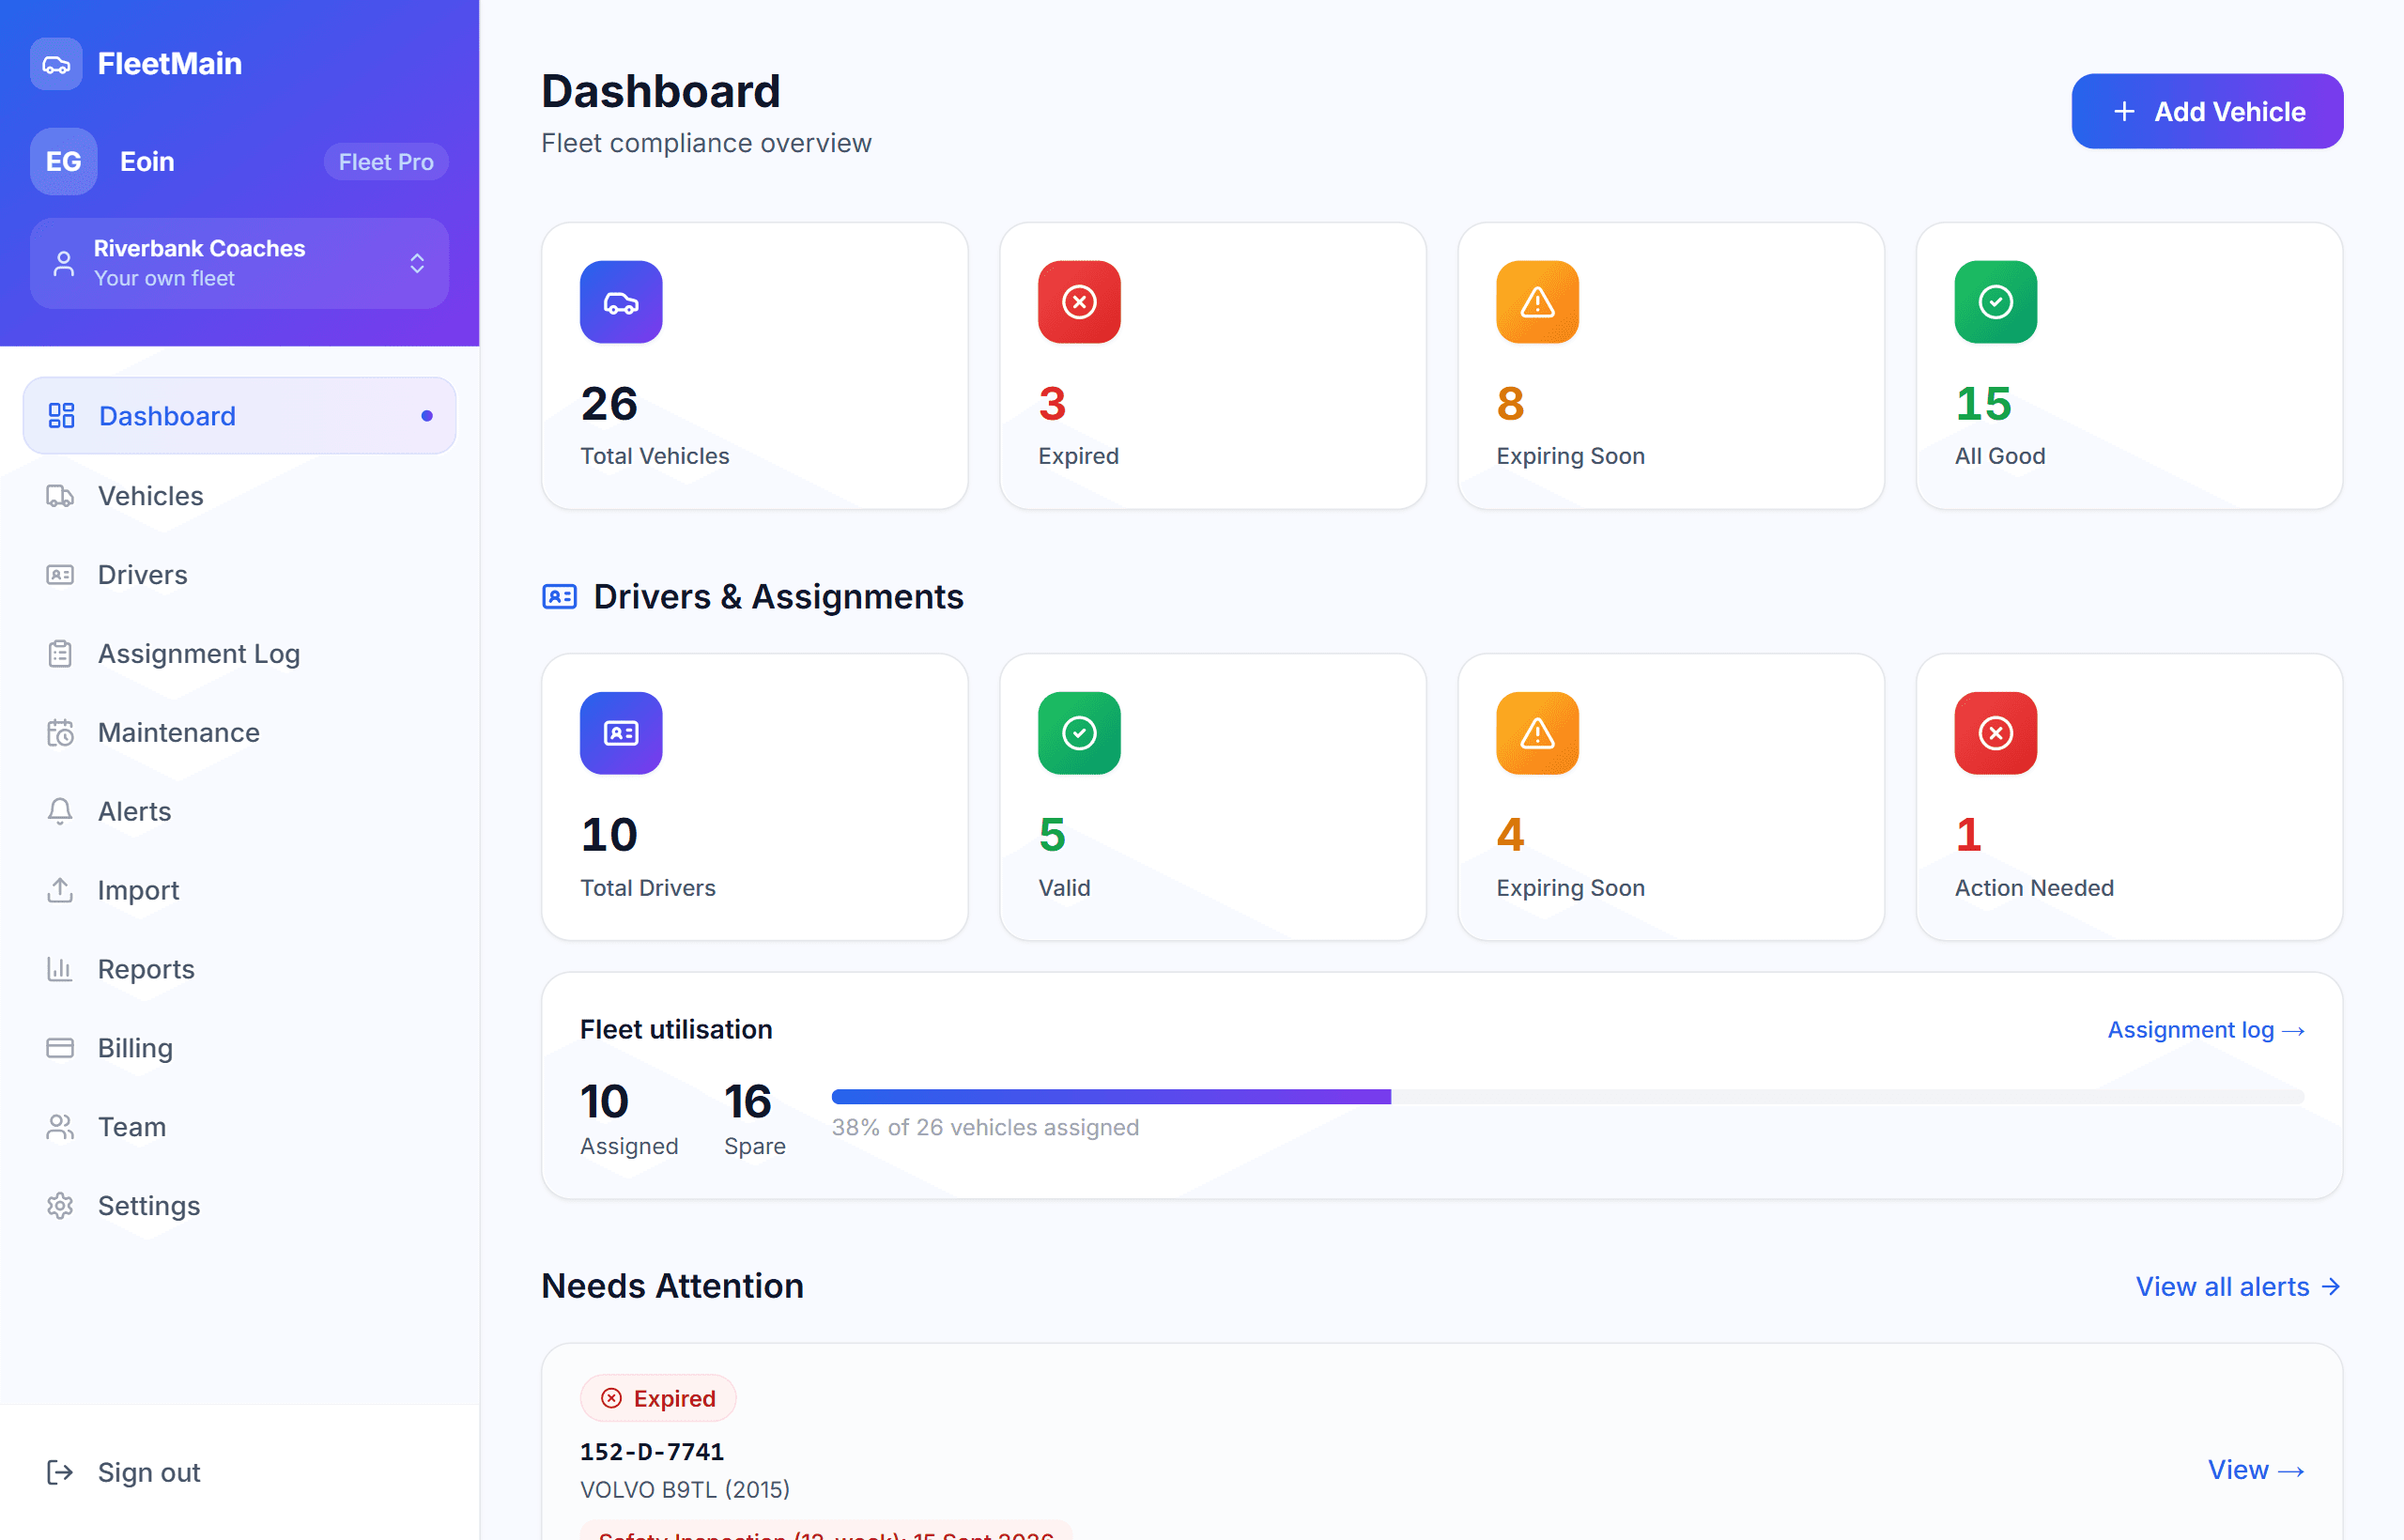Click the Drivers & Assignments heading icon

(x=559, y=597)
